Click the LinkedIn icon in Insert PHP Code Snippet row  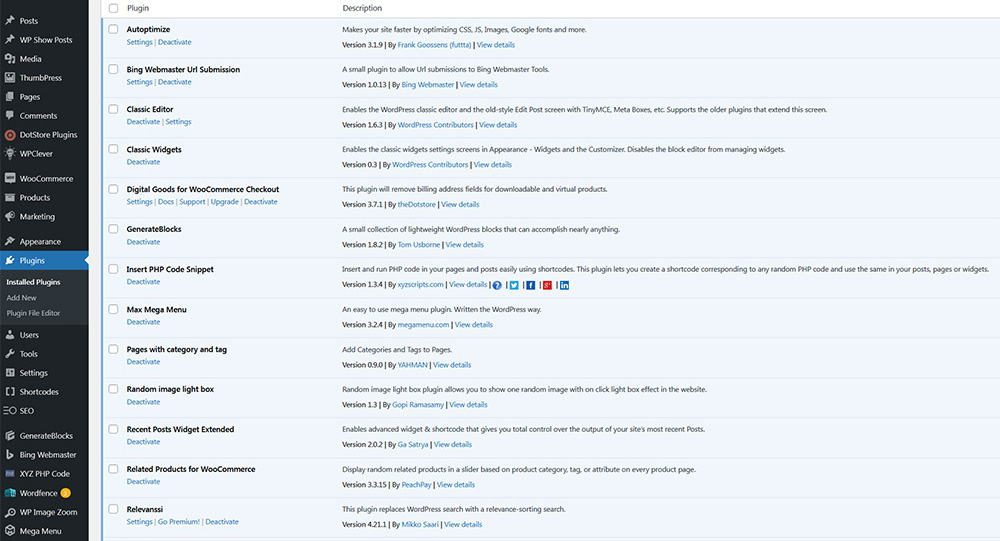[x=564, y=285]
